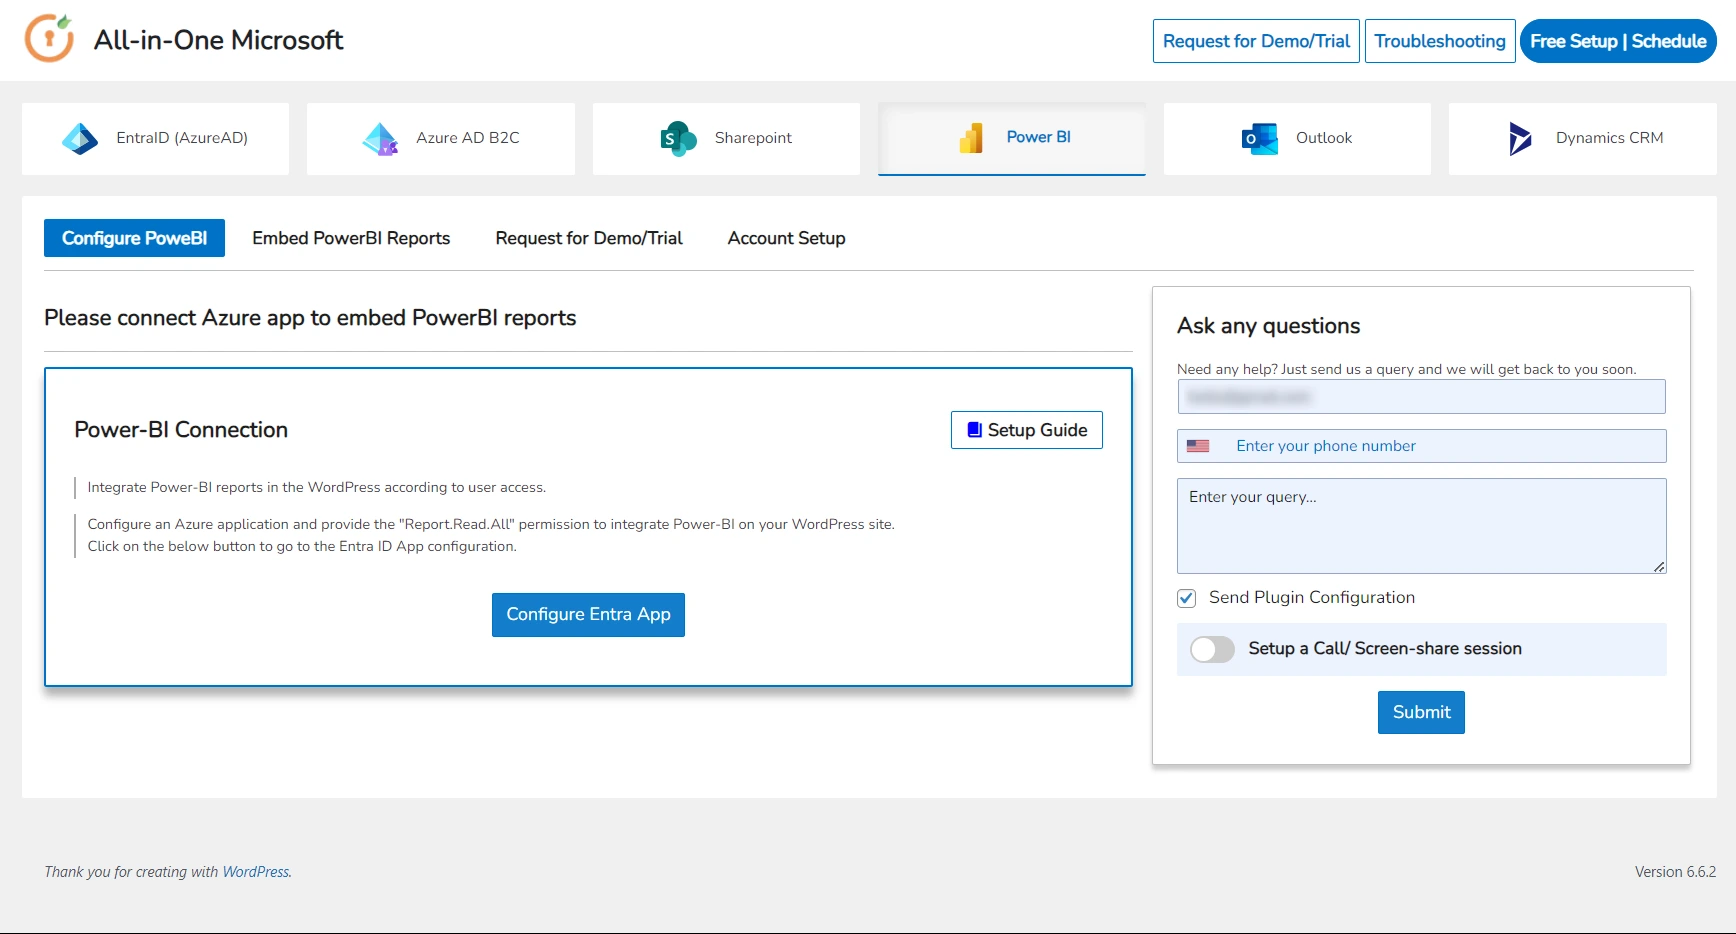Enable Setup a Call/Screen-share session toggle

point(1212,649)
